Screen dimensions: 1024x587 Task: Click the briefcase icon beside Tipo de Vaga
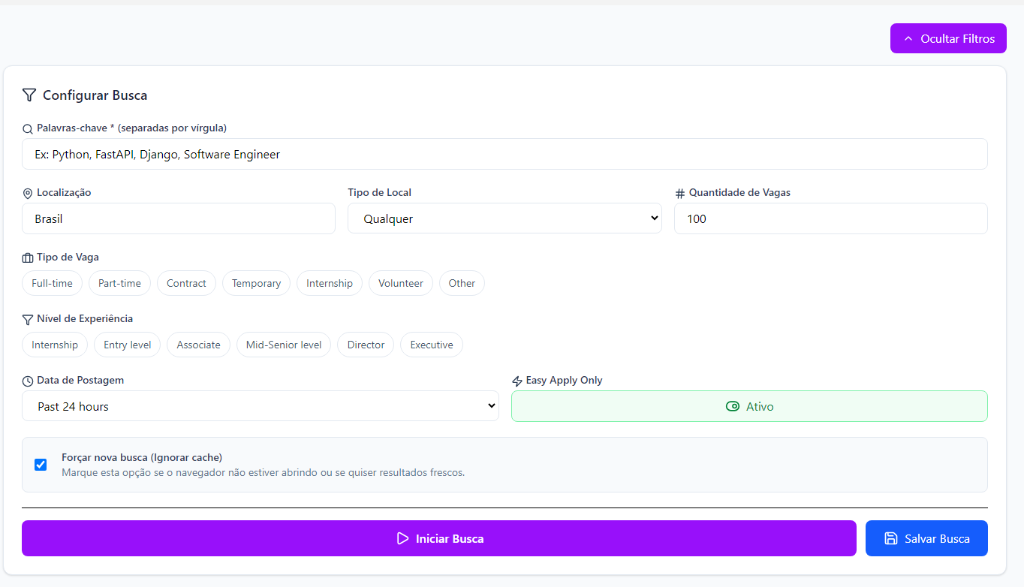(x=28, y=258)
